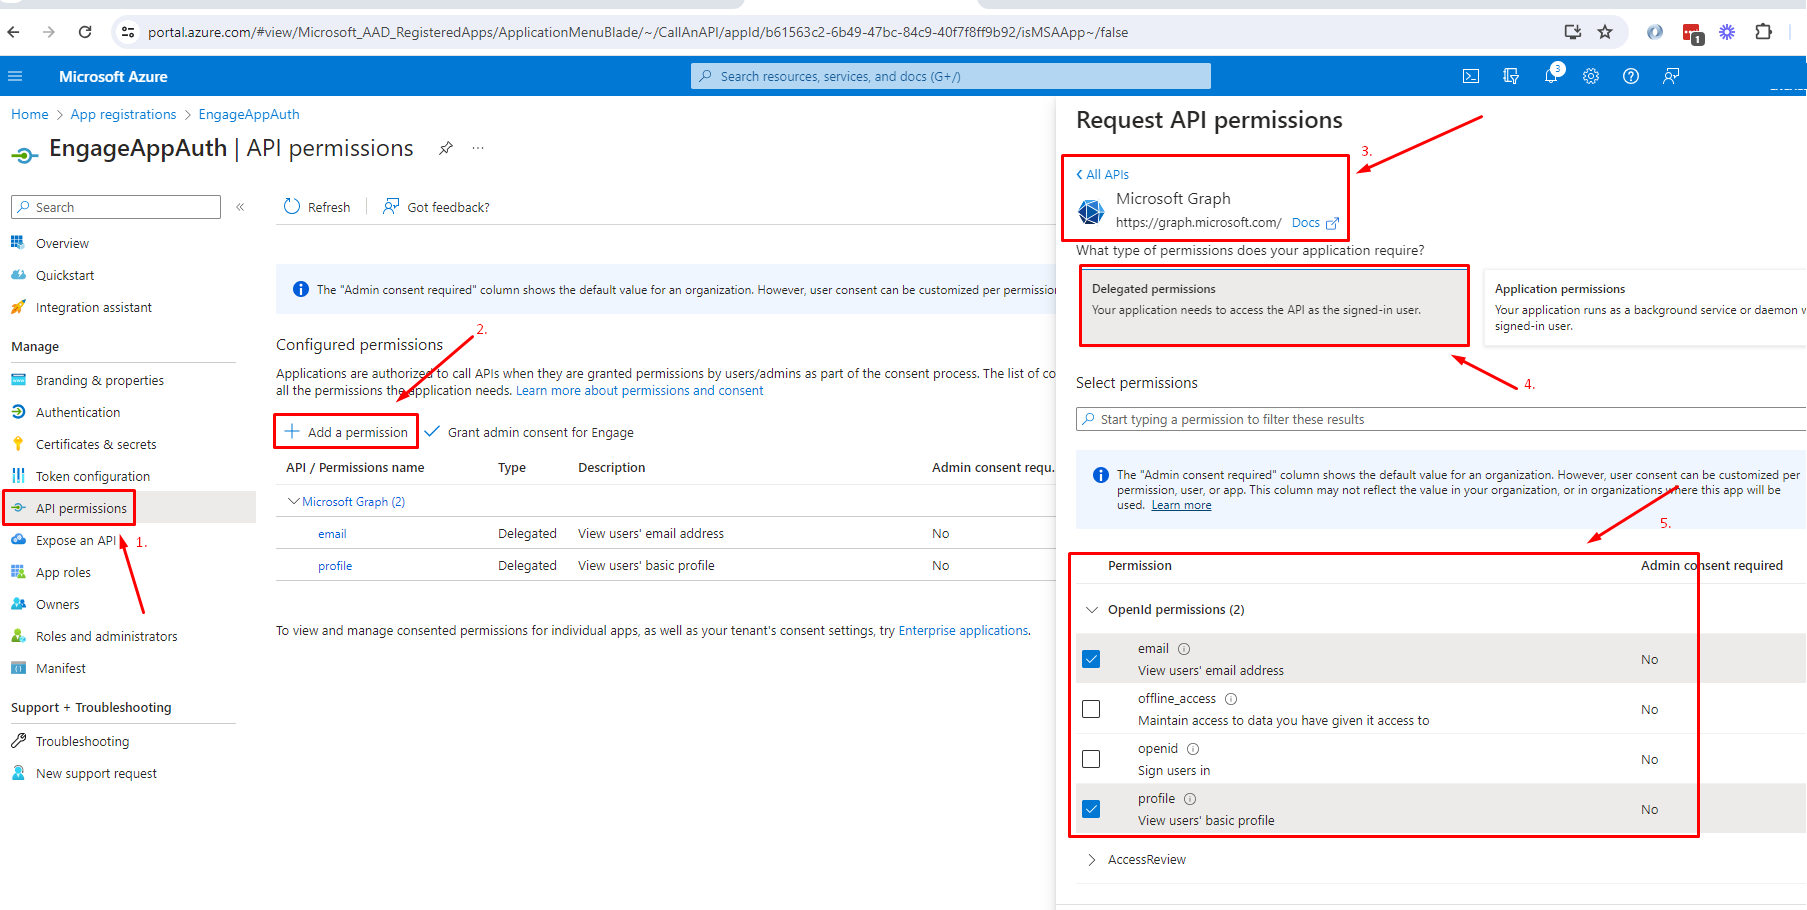Open the browser extensions puzzle icon
This screenshot has height=910, width=1807.
[1764, 32]
